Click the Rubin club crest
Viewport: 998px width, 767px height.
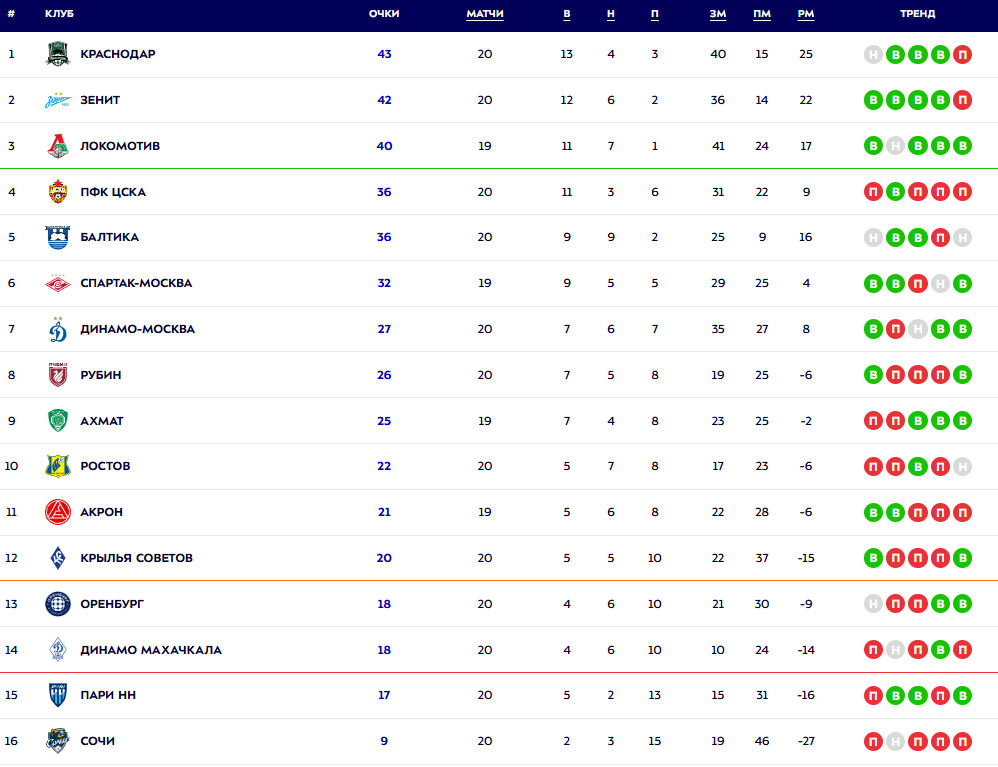coord(58,375)
